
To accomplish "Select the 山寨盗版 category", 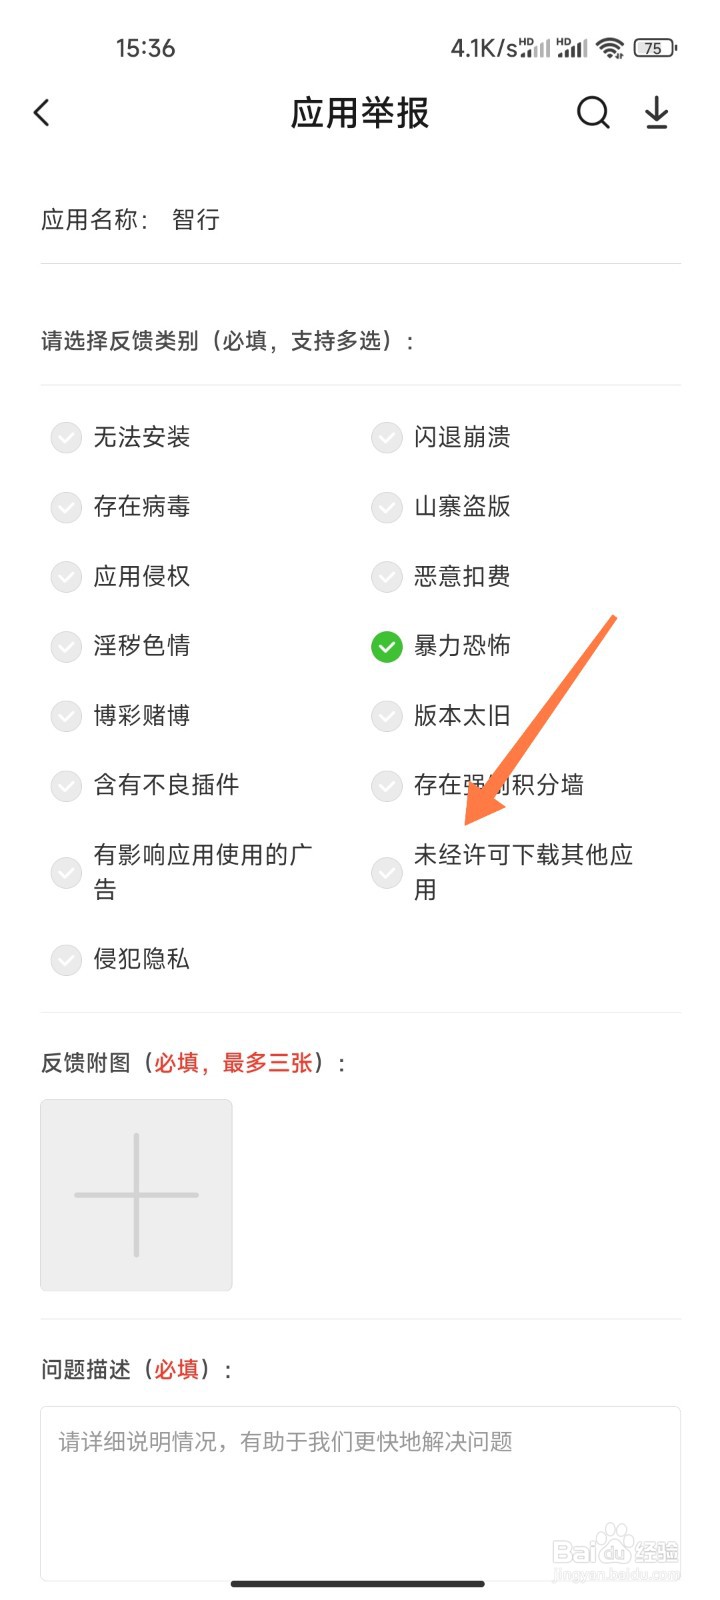I will click(x=387, y=507).
